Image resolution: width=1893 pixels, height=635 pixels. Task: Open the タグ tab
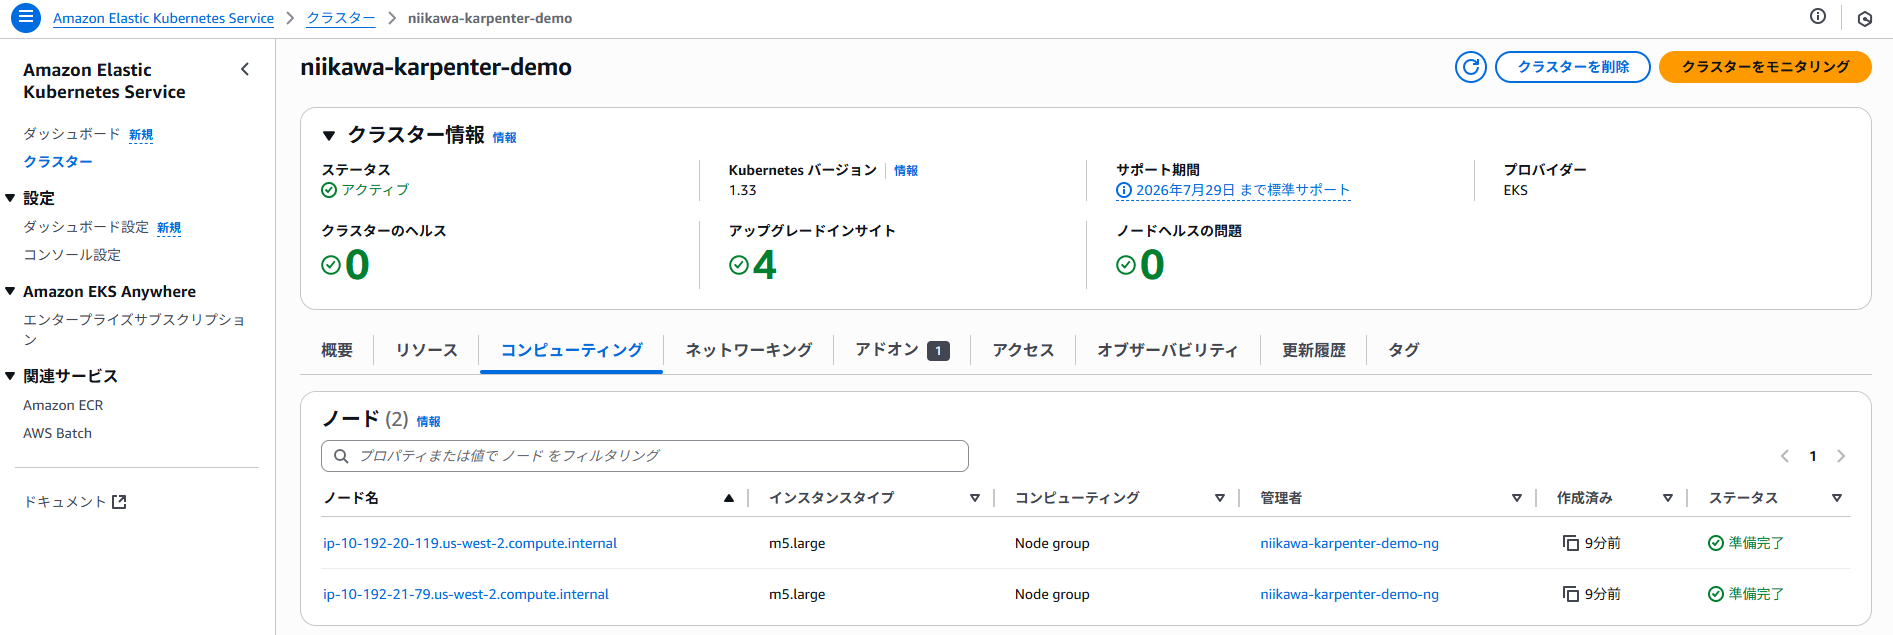1404,350
